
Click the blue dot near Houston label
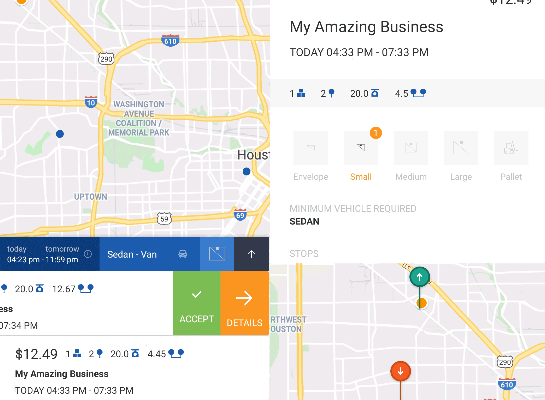[246, 171]
